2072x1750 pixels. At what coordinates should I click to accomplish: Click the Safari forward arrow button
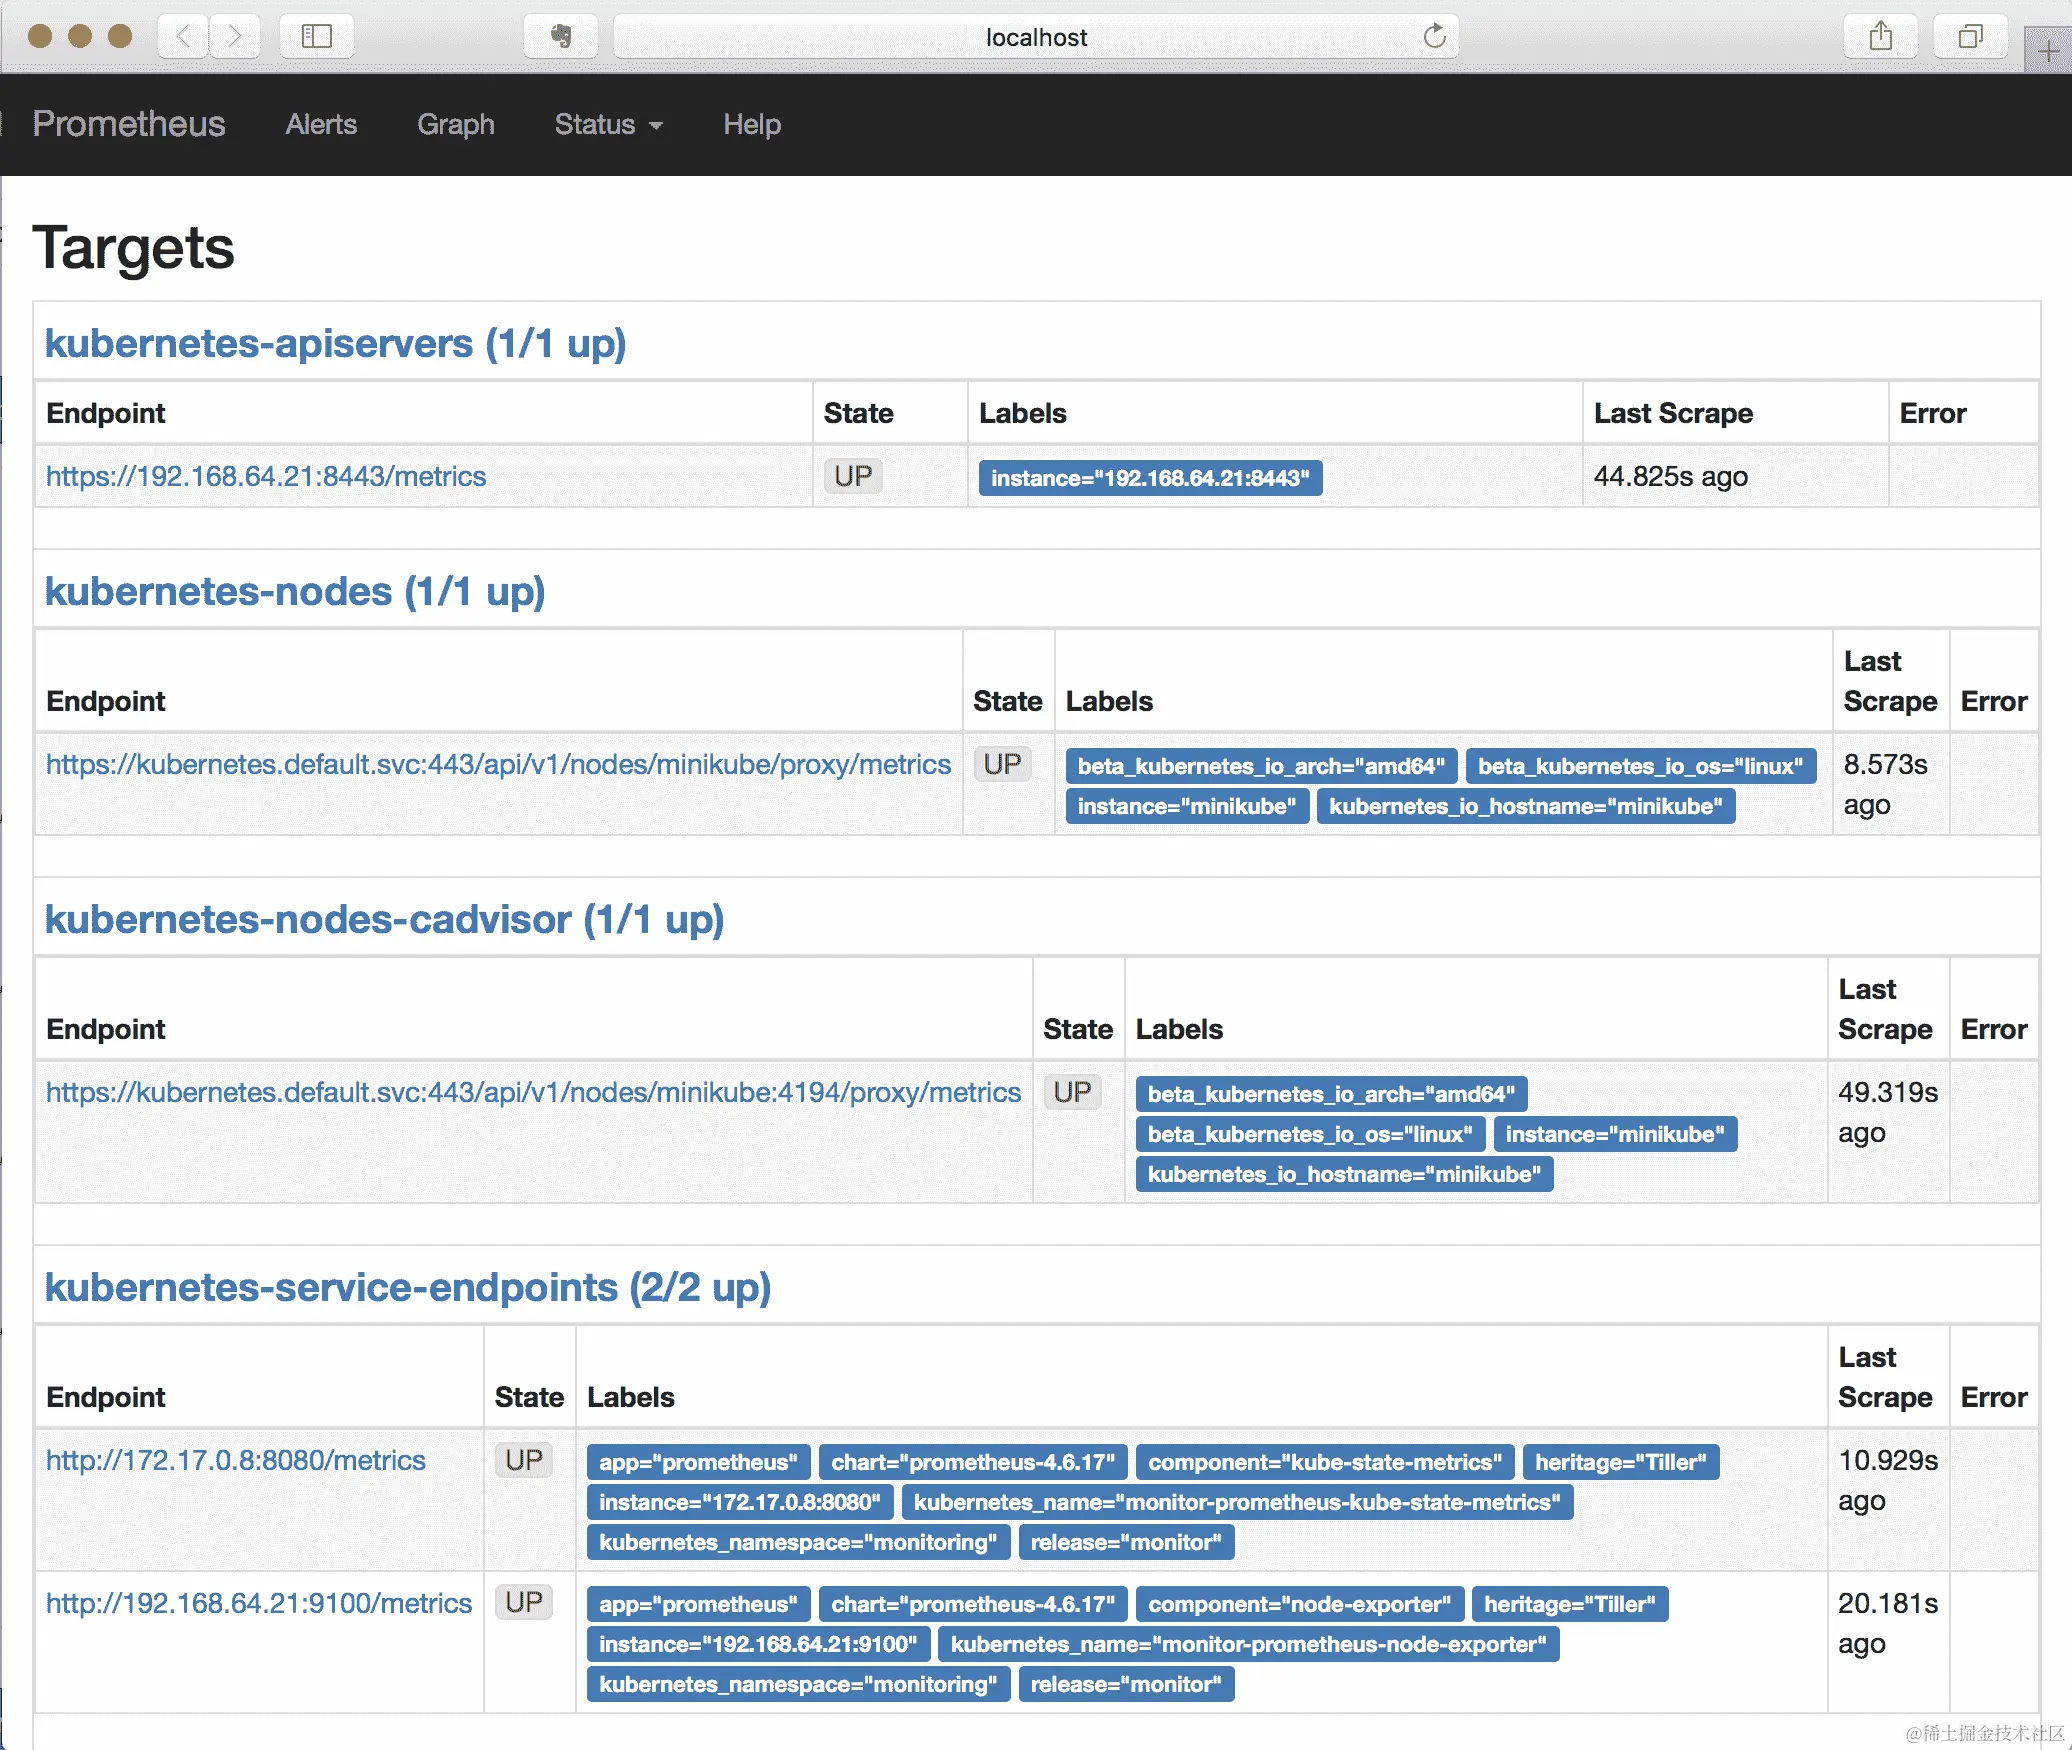pyautogui.click(x=235, y=37)
